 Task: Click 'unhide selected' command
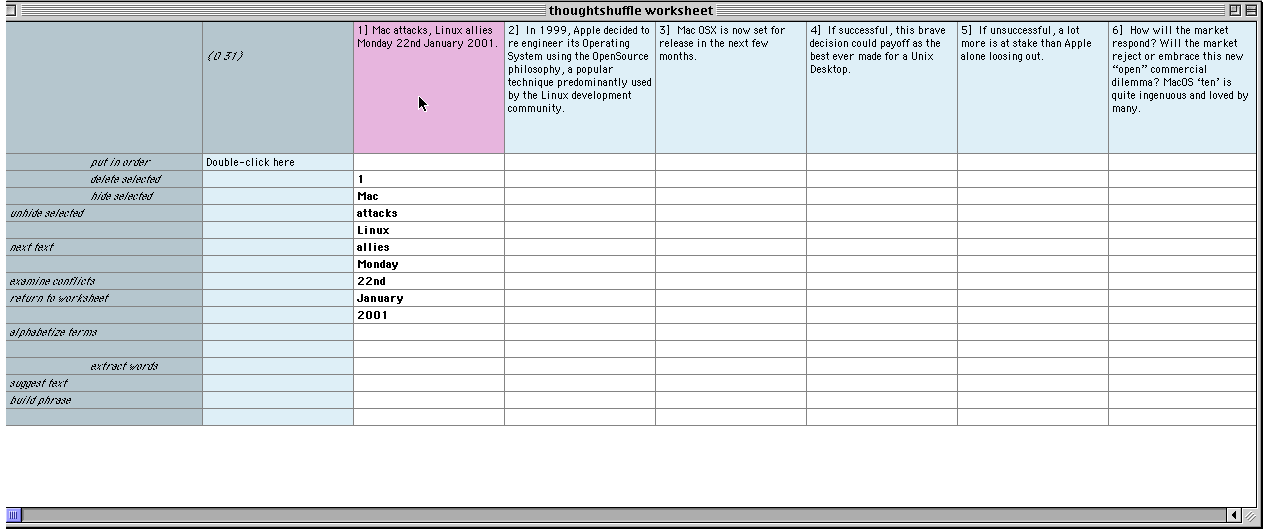[x=47, y=213]
